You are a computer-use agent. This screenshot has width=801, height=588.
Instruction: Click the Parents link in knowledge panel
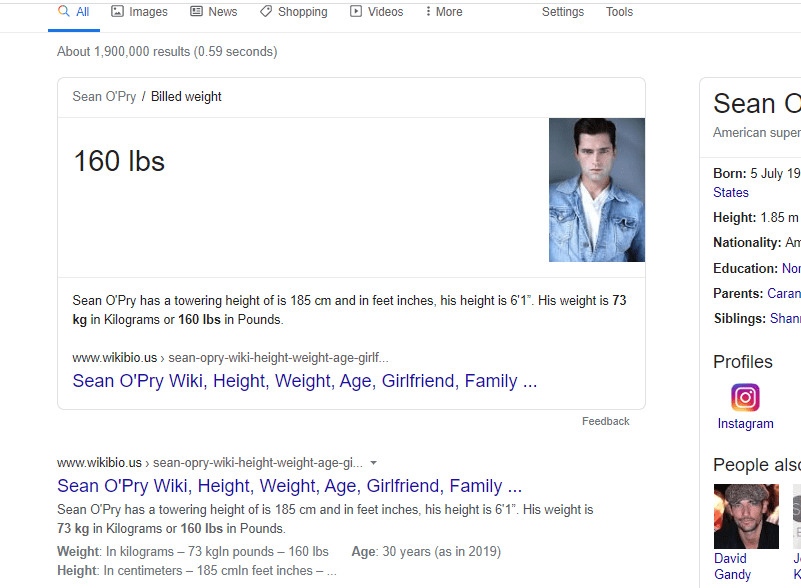pos(784,293)
